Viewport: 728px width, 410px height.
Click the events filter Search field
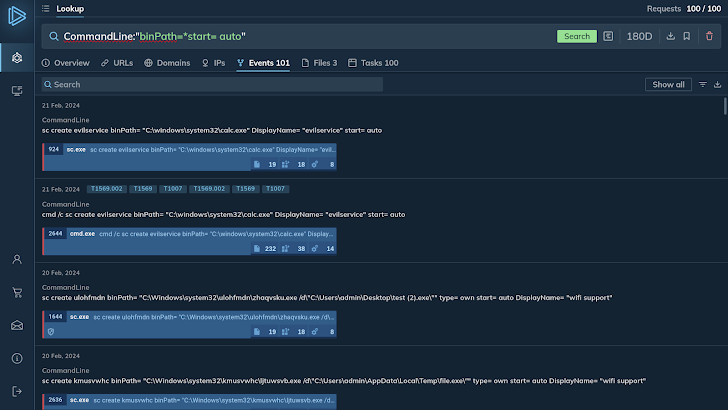coord(212,85)
